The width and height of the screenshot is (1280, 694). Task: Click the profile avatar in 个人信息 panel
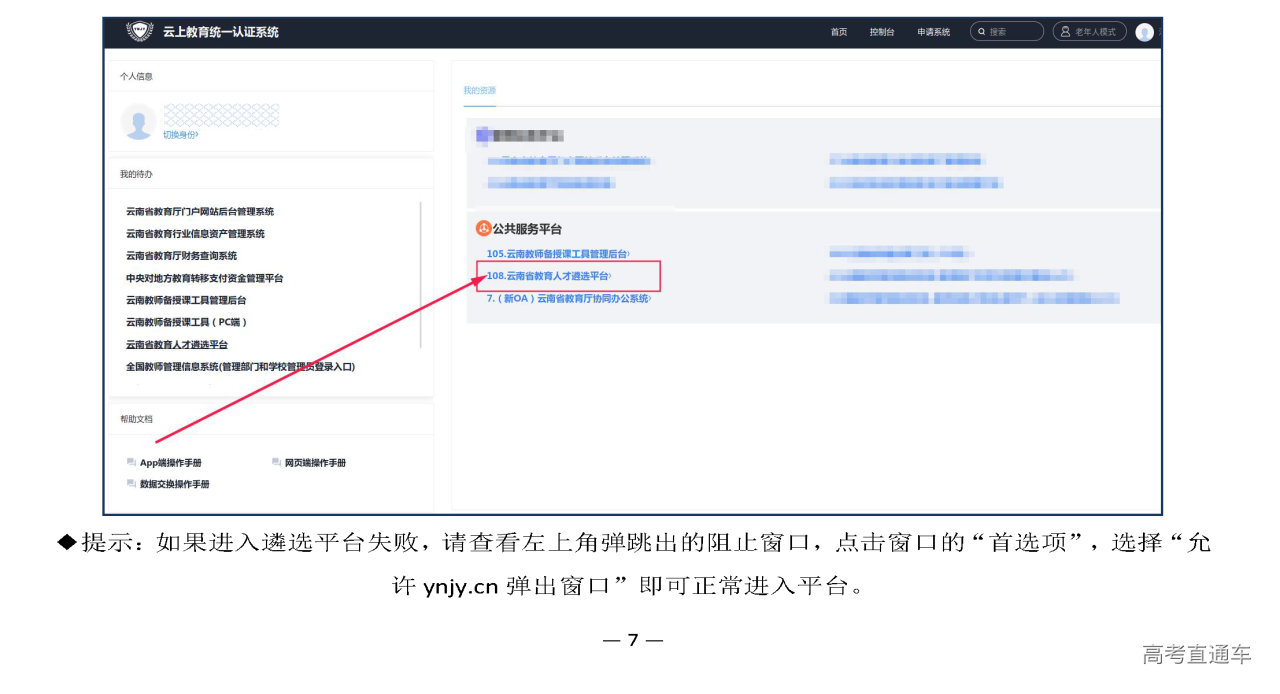[138, 121]
